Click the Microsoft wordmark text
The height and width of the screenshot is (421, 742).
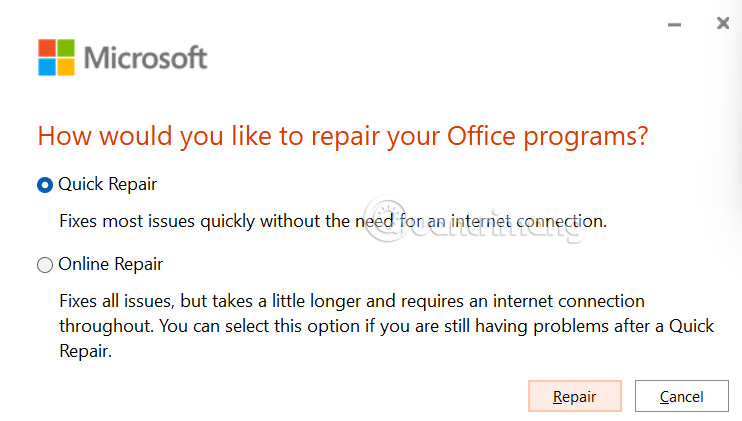point(146,58)
